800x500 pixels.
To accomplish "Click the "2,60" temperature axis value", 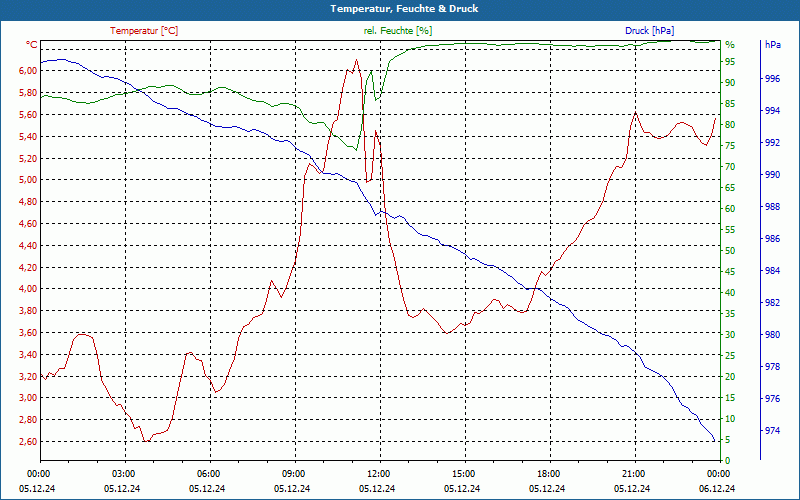I will click(28, 441).
